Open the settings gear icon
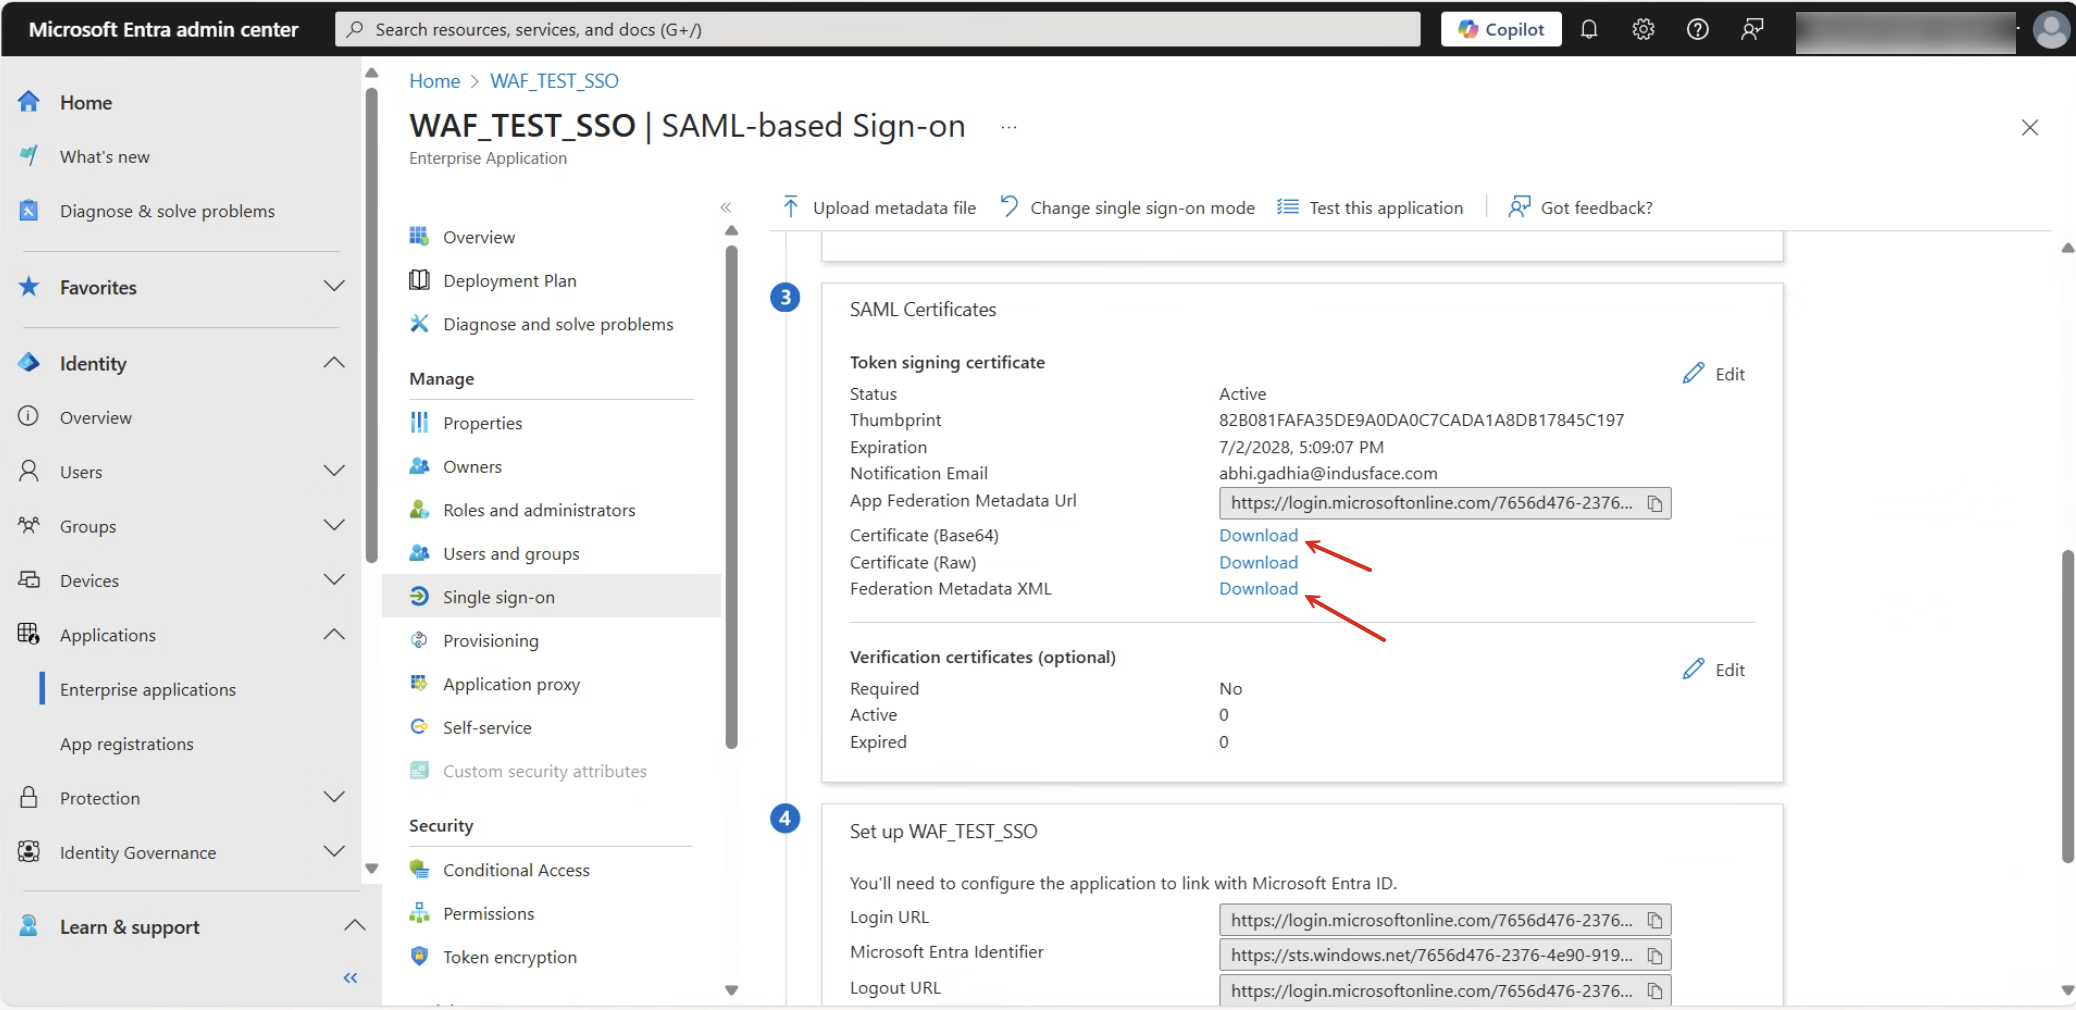The width and height of the screenshot is (2076, 1010). pos(1643,29)
